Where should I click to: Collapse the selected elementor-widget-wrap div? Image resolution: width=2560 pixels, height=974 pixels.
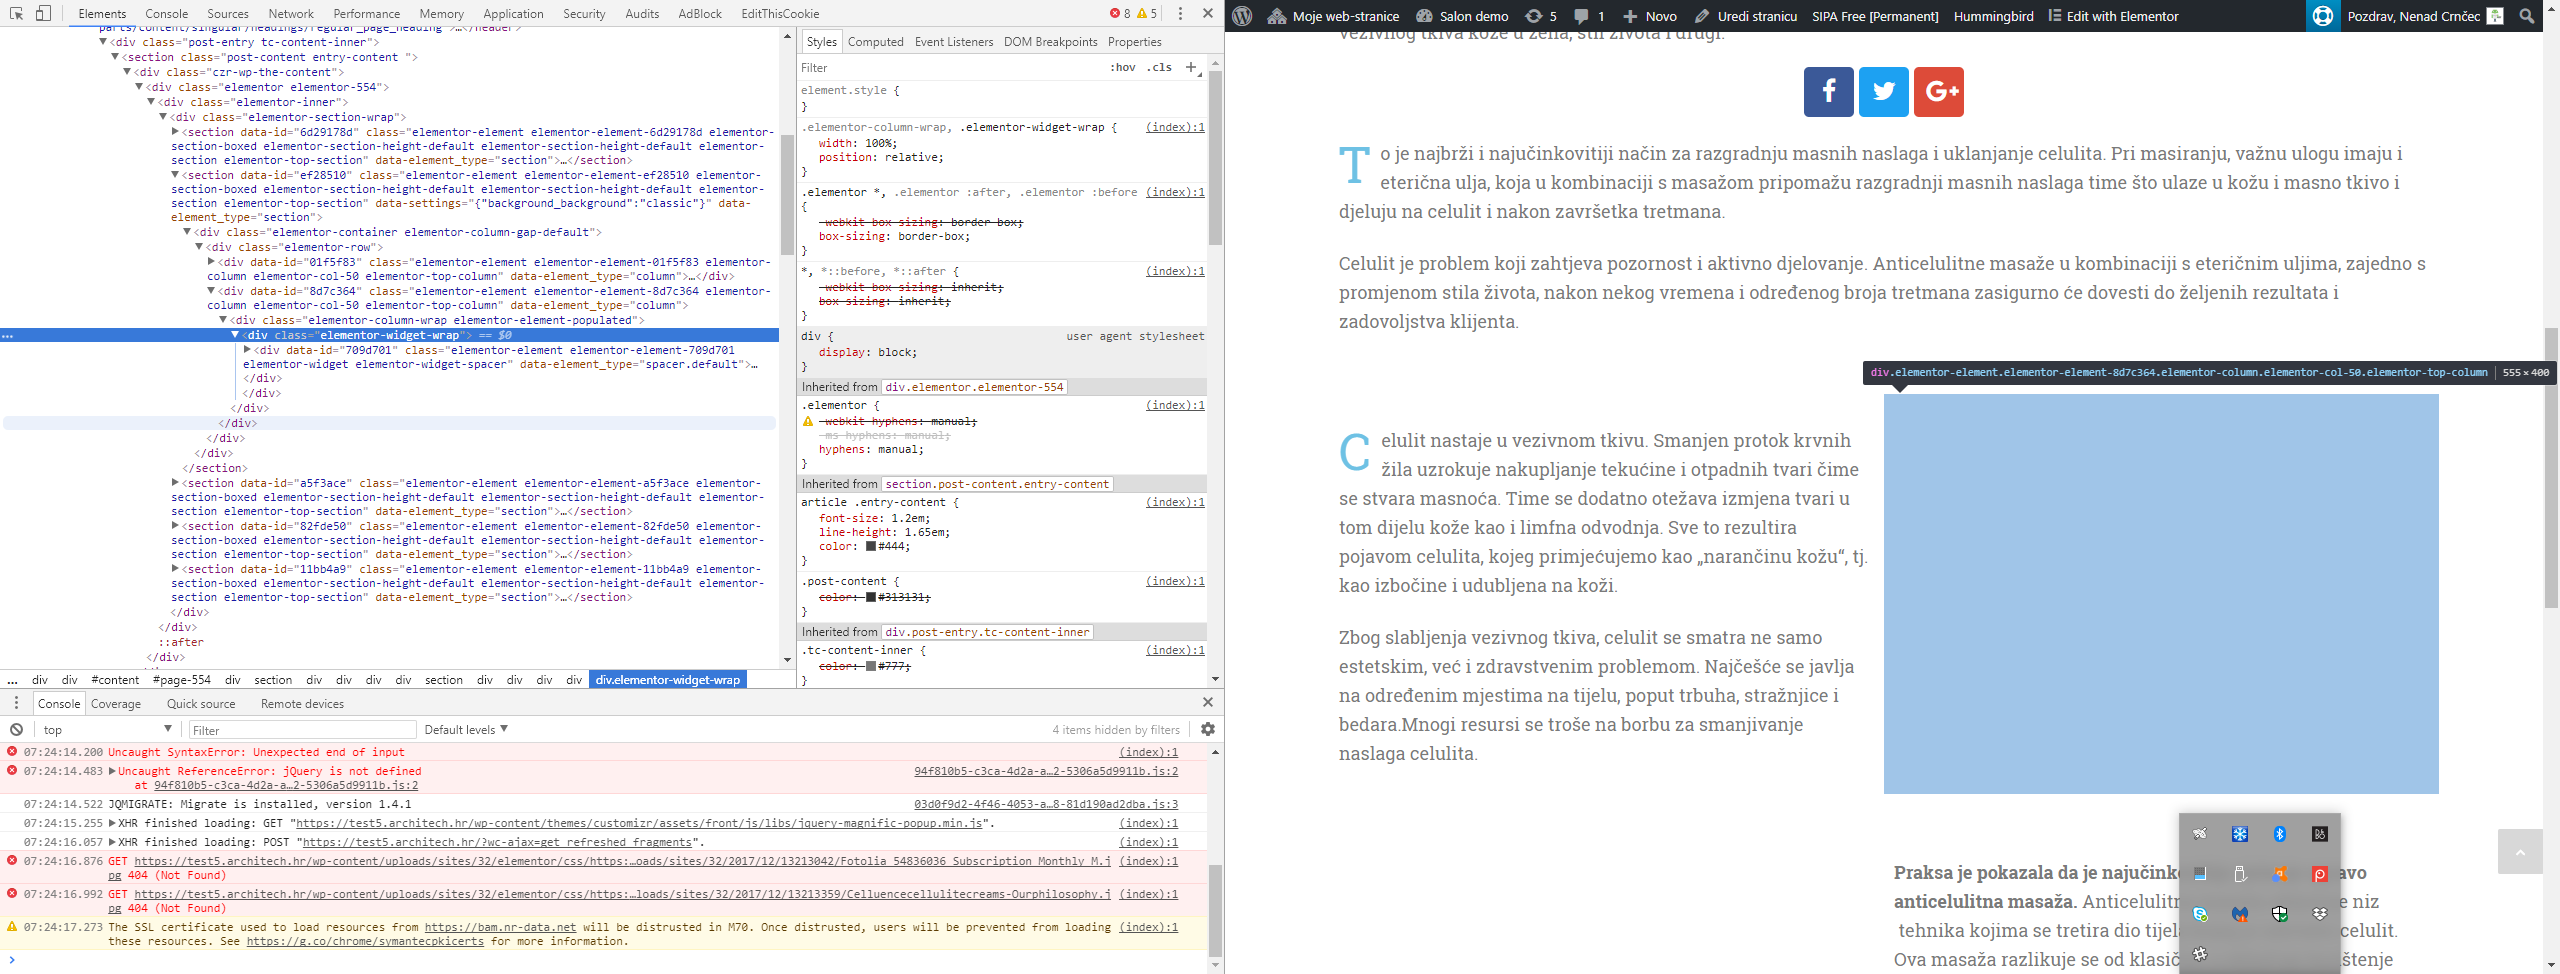(x=236, y=335)
